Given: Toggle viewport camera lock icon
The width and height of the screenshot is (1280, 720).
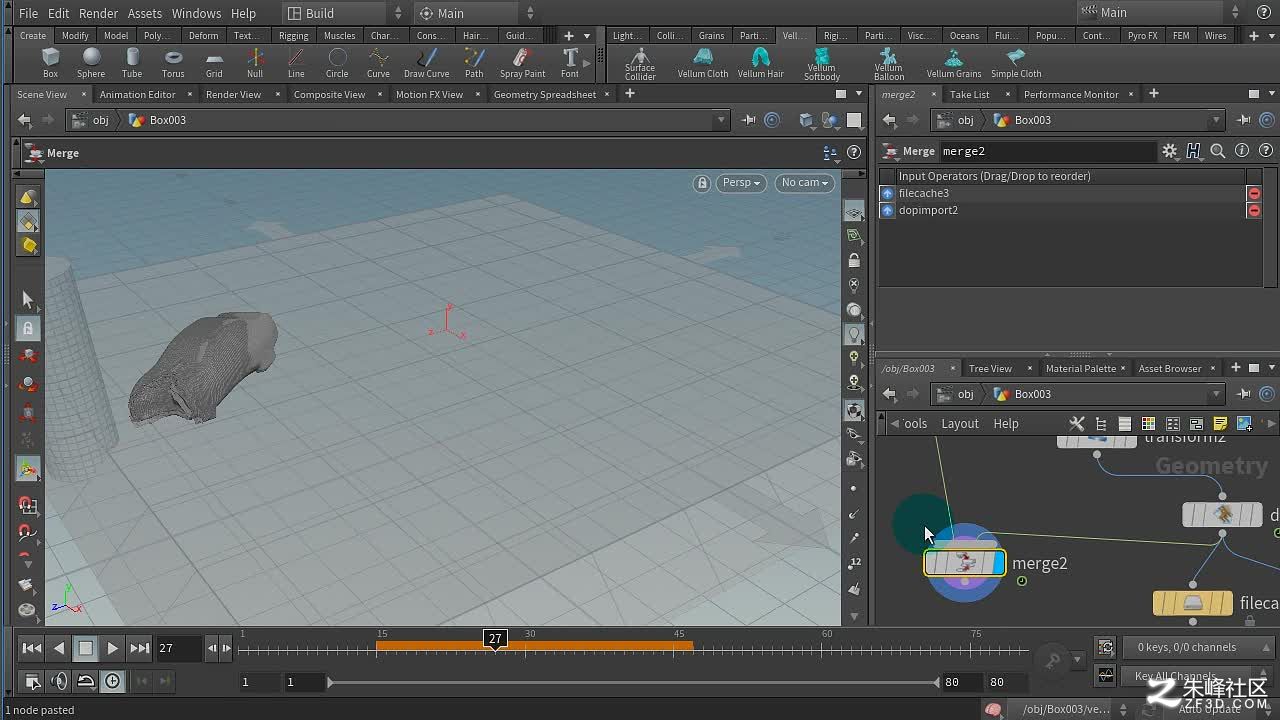Looking at the screenshot, I should 703,183.
